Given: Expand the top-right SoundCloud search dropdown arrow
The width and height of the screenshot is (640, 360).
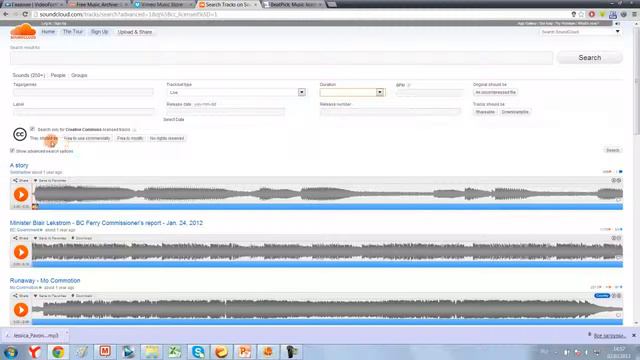Looking at the screenshot, I should tap(618, 31).
